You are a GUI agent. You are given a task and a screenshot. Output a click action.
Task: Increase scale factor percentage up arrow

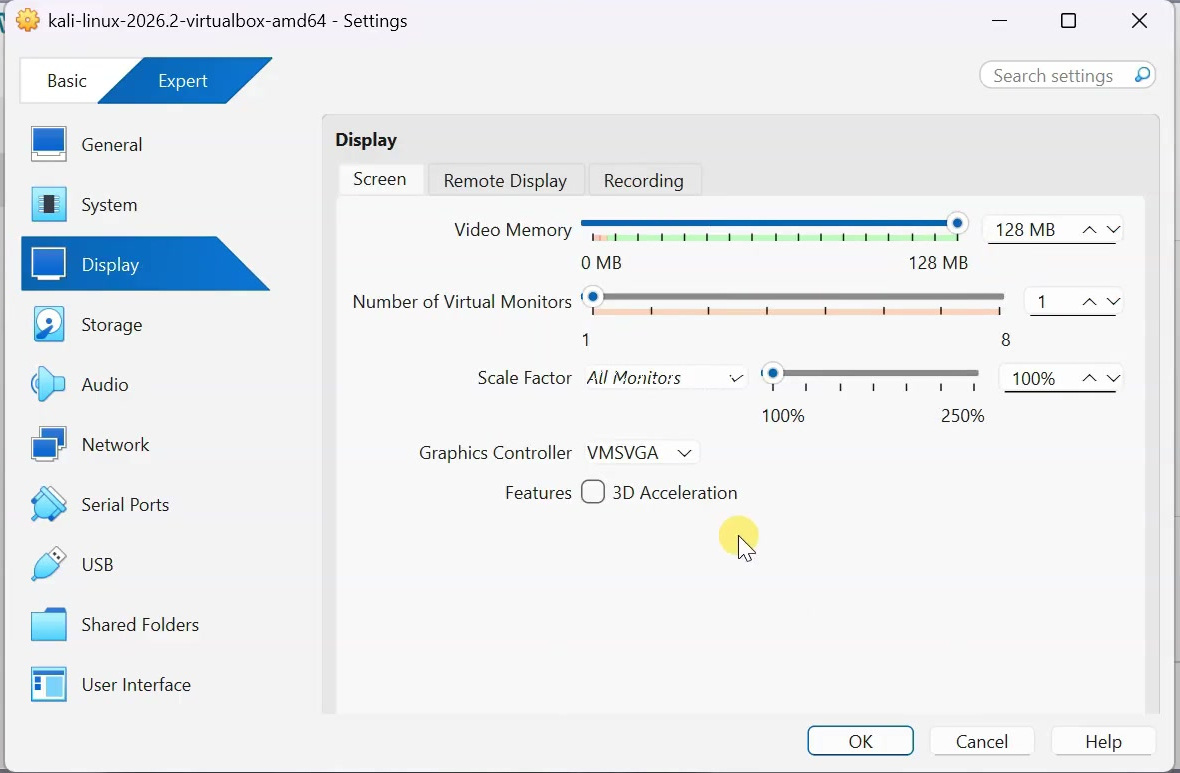(x=1089, y=378)
